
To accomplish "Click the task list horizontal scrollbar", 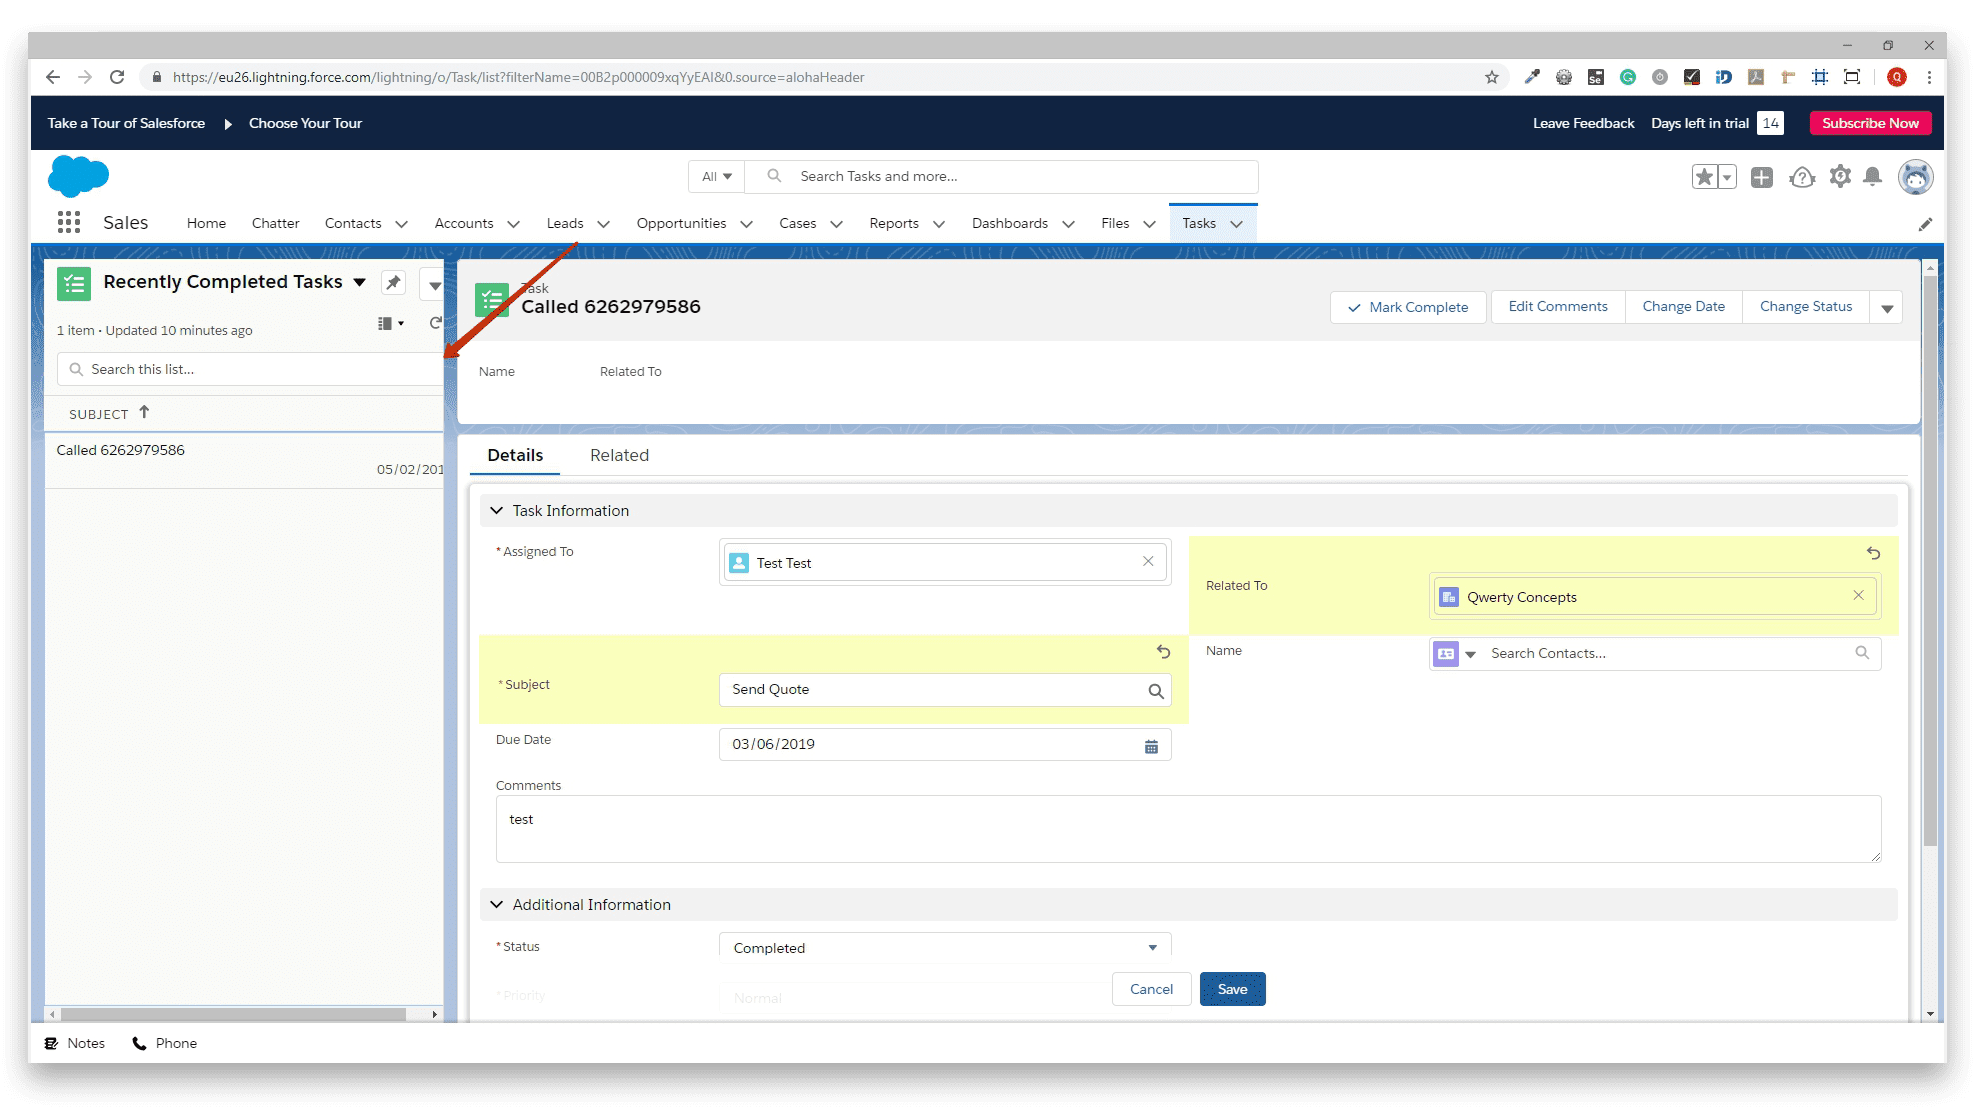I will 232,1014.
